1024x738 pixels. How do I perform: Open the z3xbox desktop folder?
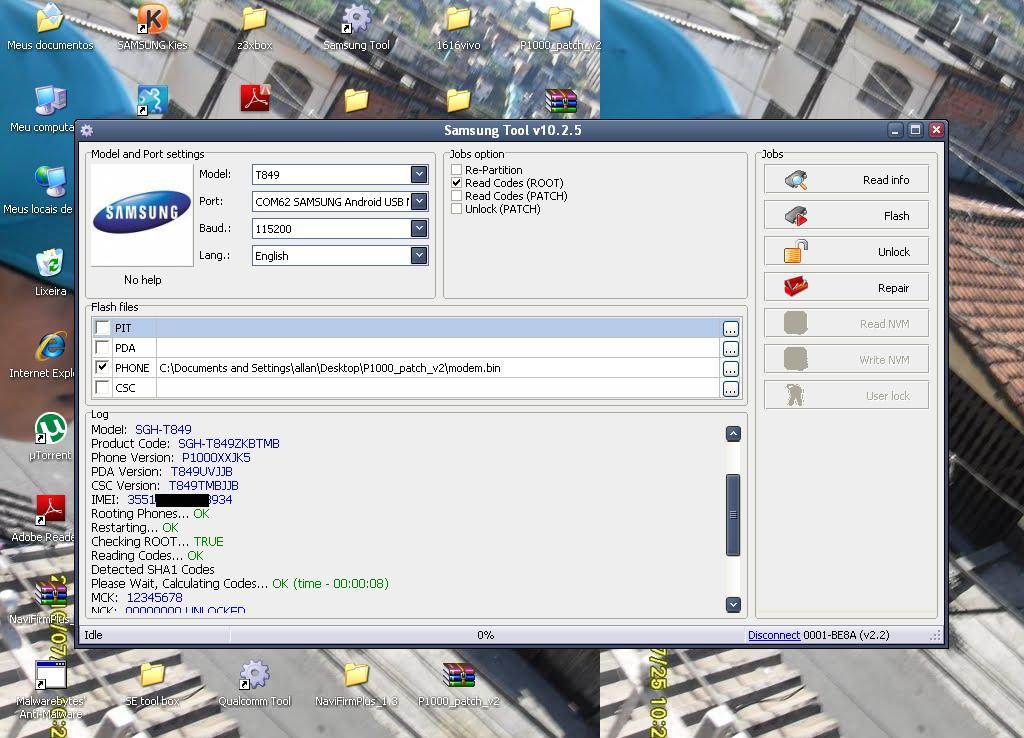254,26
